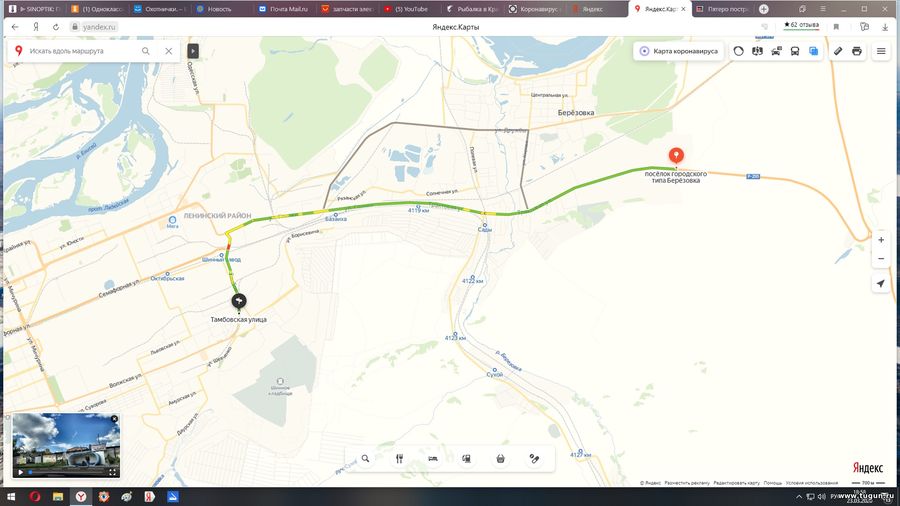Expand thumbnail video to fullscreen

coord(112,473)
